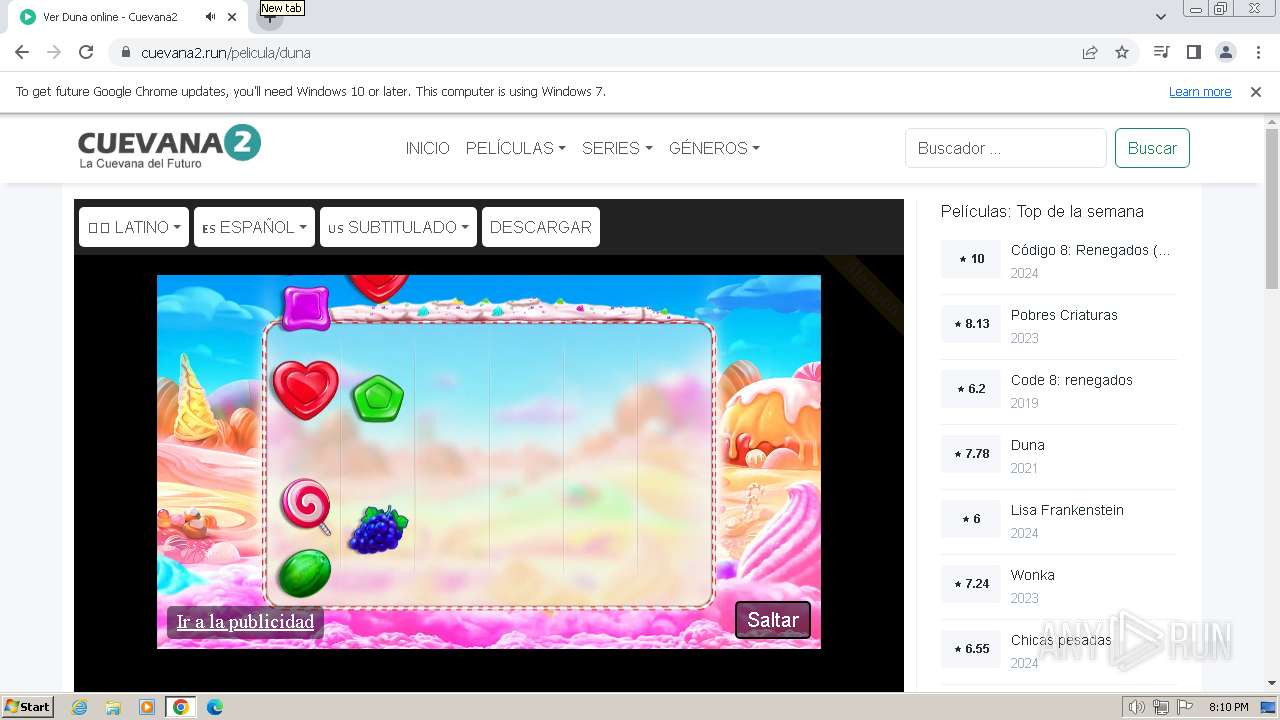Switch to Chrome in taskbar

click(x=181, y=707)
